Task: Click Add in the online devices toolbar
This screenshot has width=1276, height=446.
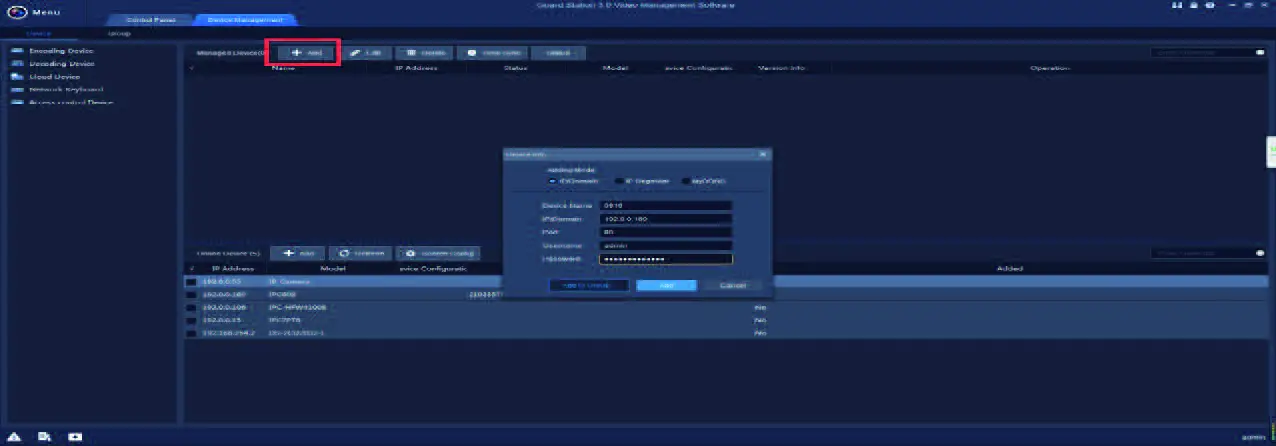Action: [297, 253]
